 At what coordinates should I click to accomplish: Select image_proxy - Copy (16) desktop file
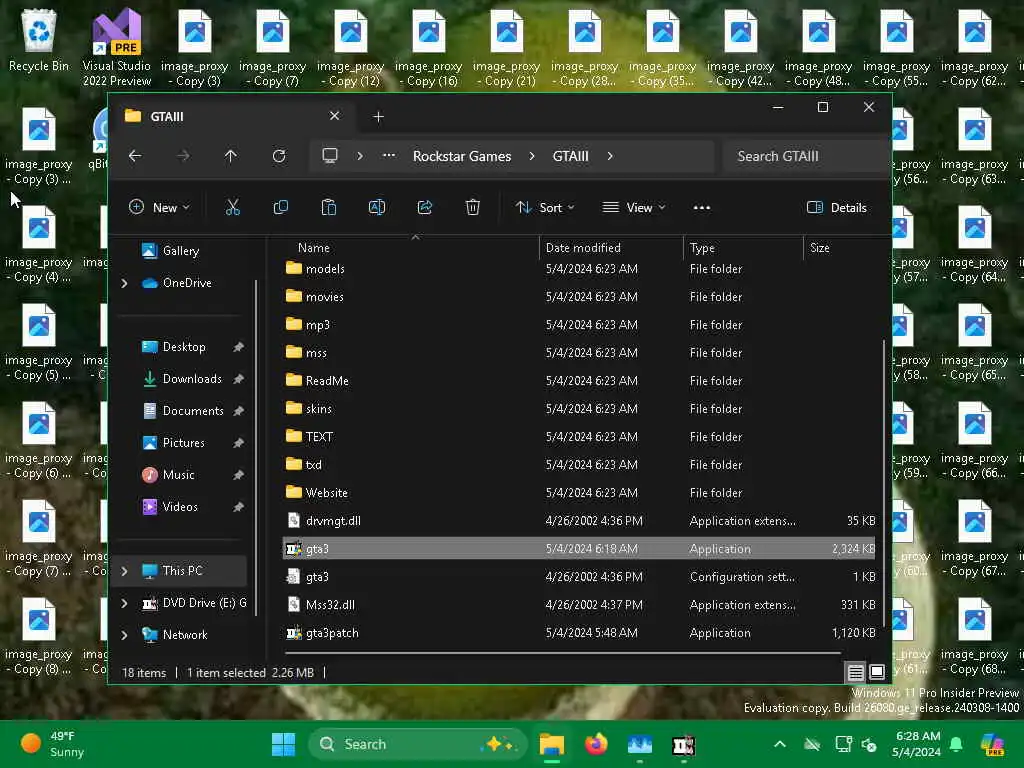[428, 47]
